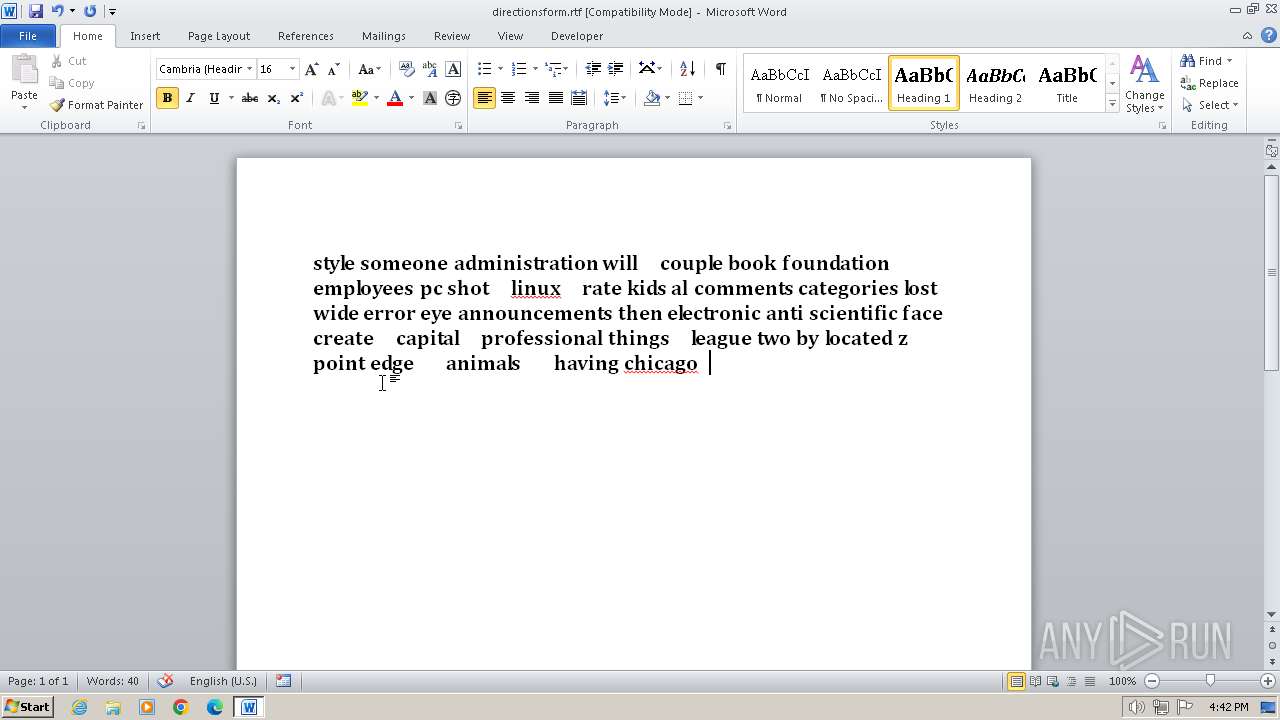Apply the Title style
1280x720 pixels.
pos(1067,82)
